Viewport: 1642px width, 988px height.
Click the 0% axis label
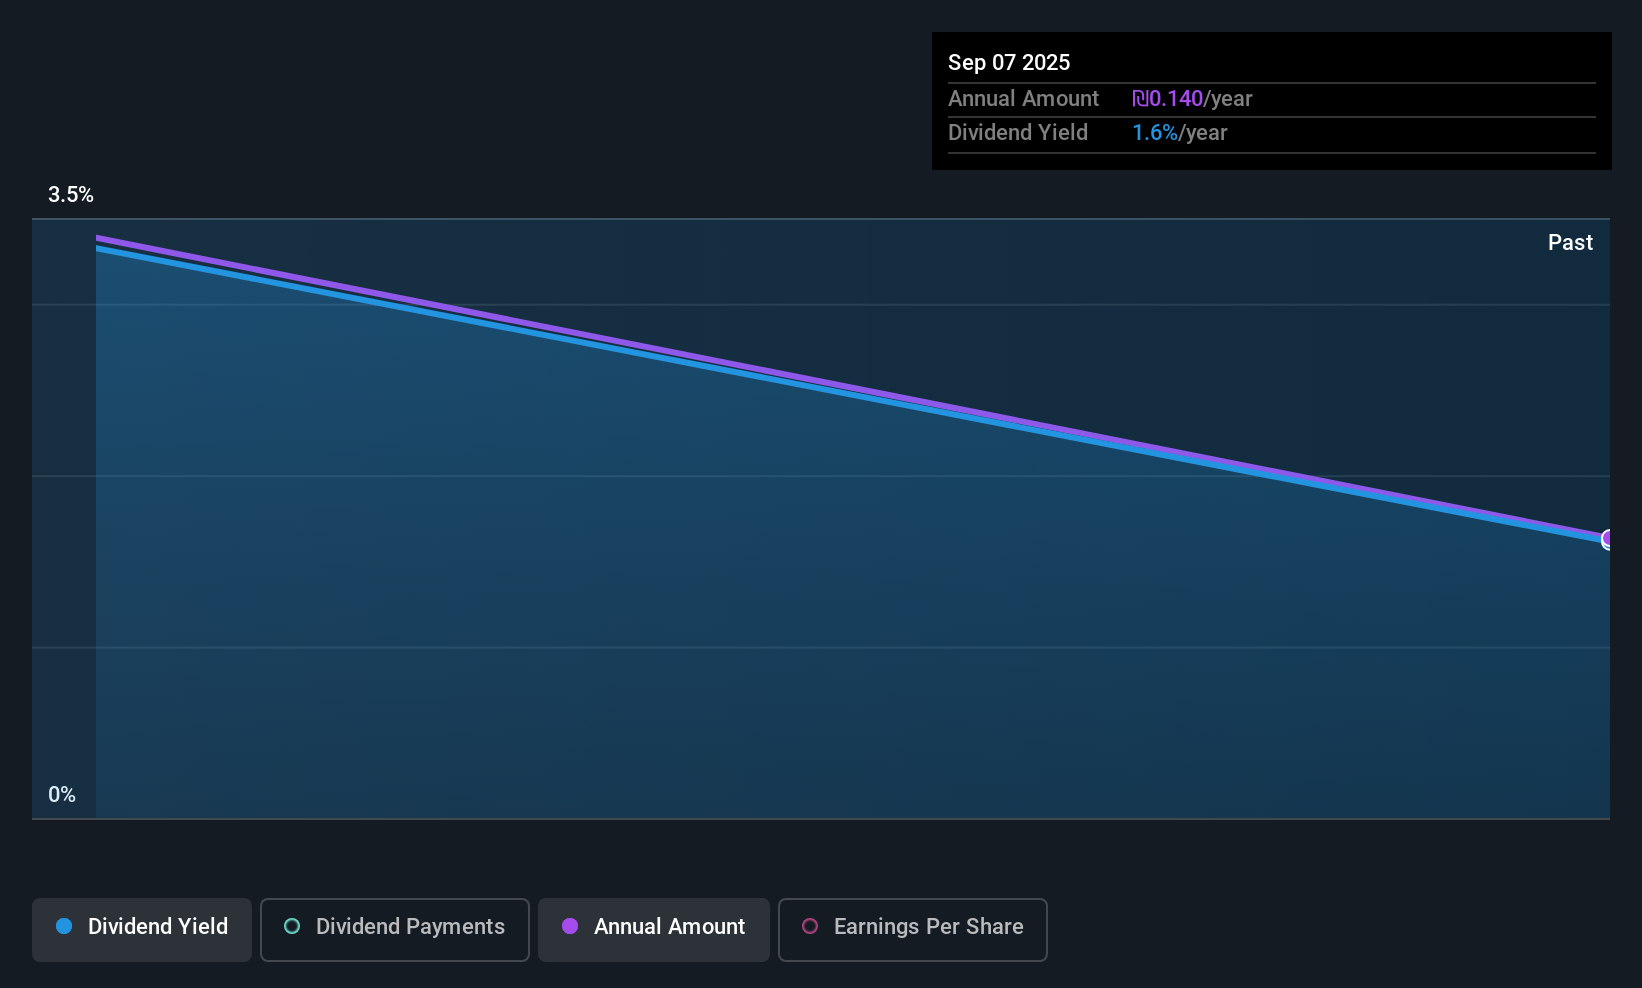point(62,795)
